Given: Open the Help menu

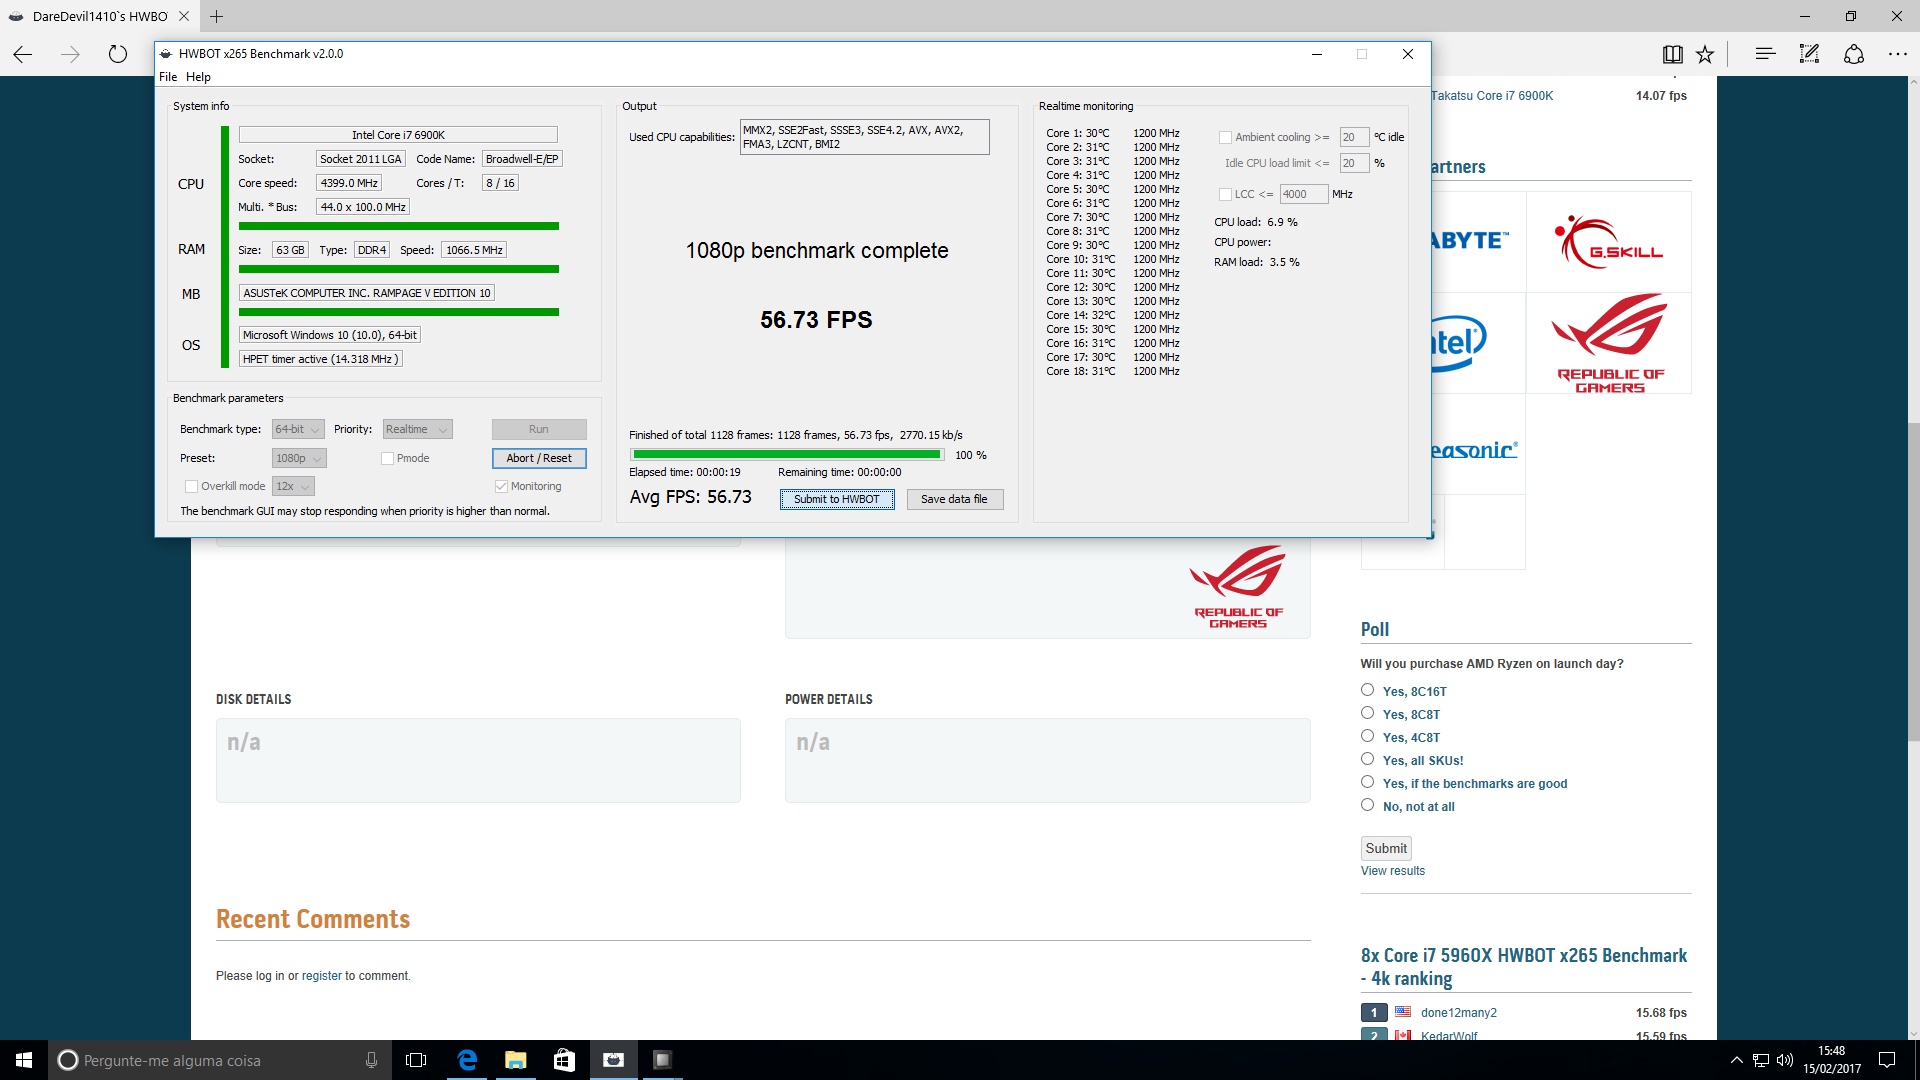Looking at the screenshot, I should coord(198,77).
